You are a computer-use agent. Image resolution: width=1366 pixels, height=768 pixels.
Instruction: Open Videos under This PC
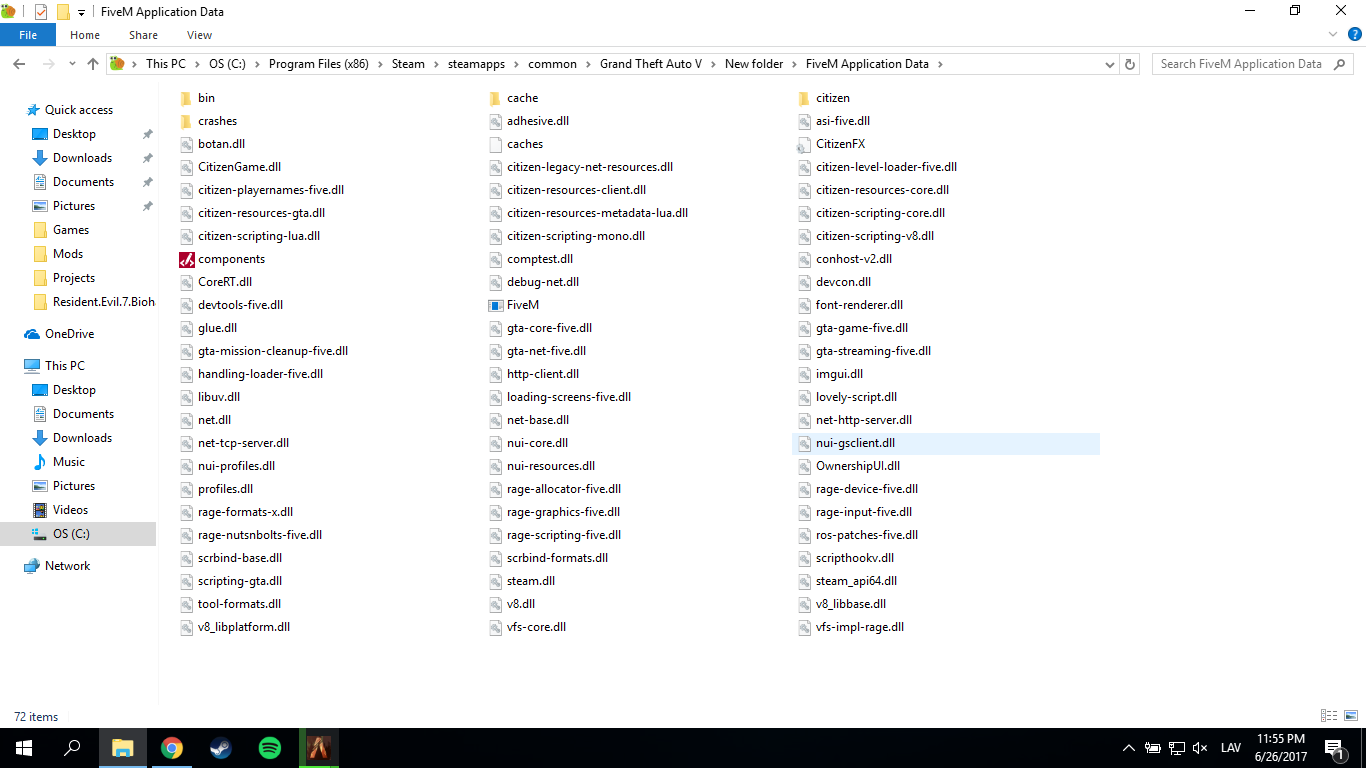[x=70, y=510]
